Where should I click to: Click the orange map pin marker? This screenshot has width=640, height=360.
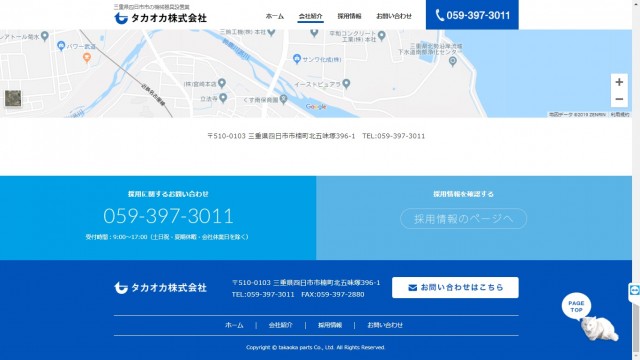pyautogui.click(x=87, y=58)
